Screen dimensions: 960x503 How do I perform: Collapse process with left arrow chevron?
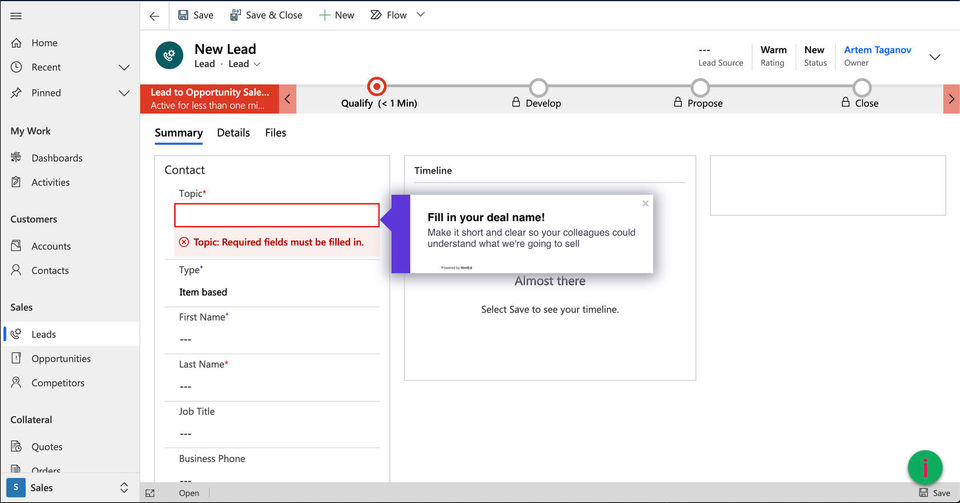(288, 99)
